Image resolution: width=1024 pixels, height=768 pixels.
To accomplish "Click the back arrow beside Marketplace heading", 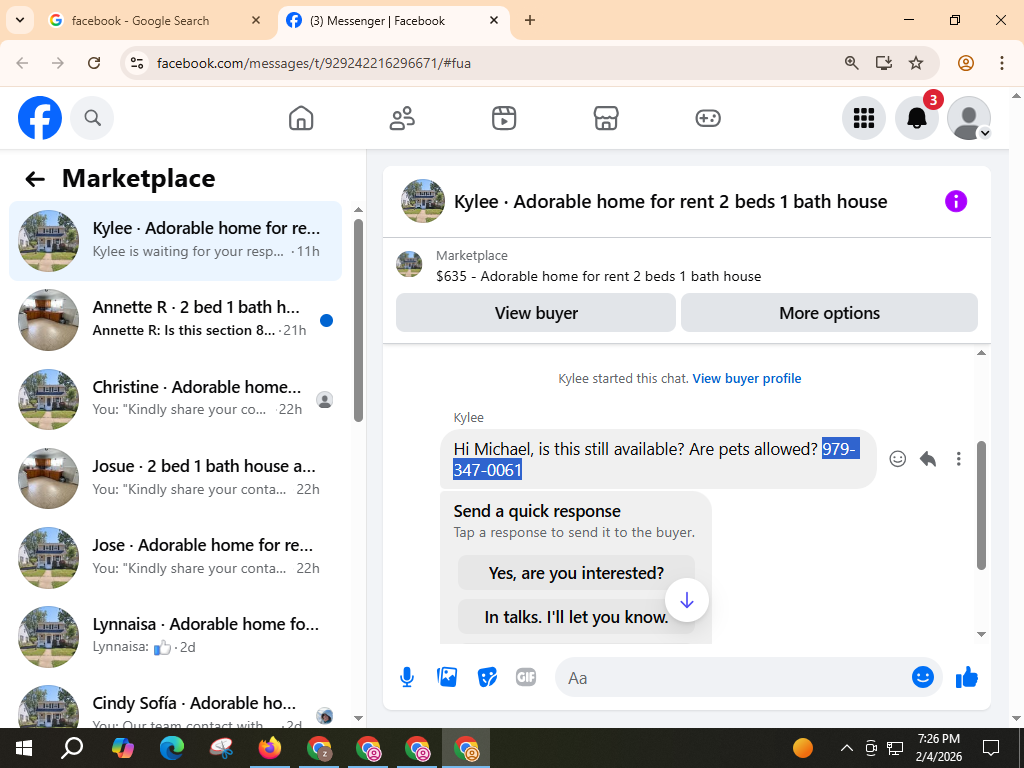I will 35,179.
